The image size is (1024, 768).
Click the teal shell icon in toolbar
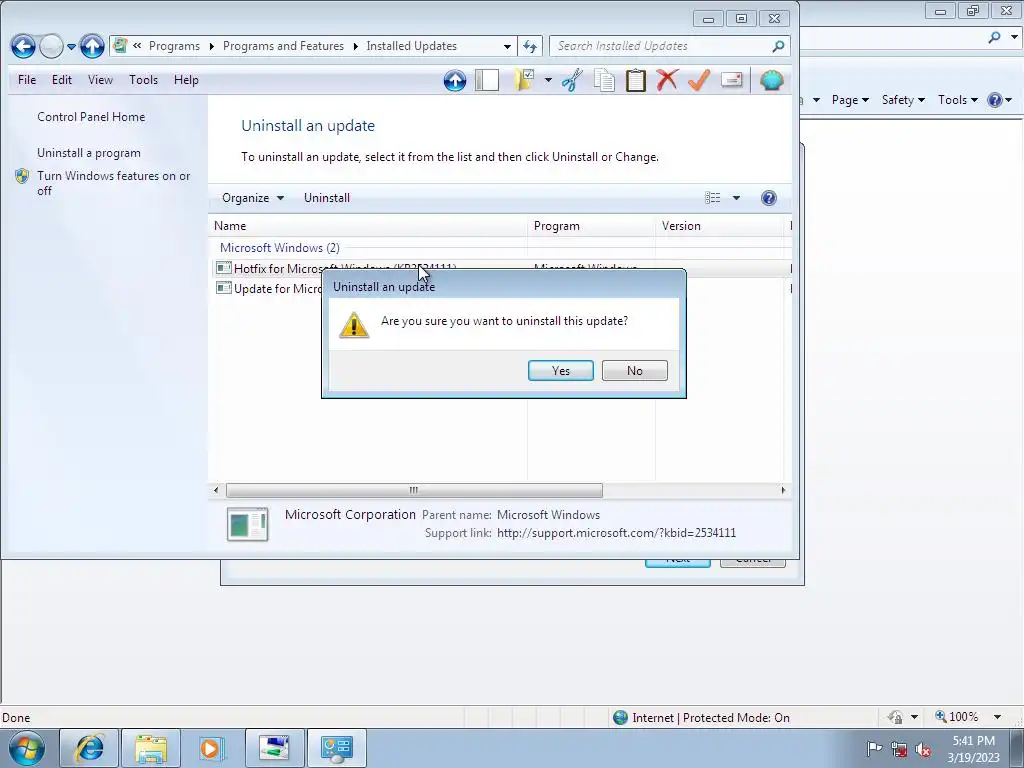click(771, 80)
